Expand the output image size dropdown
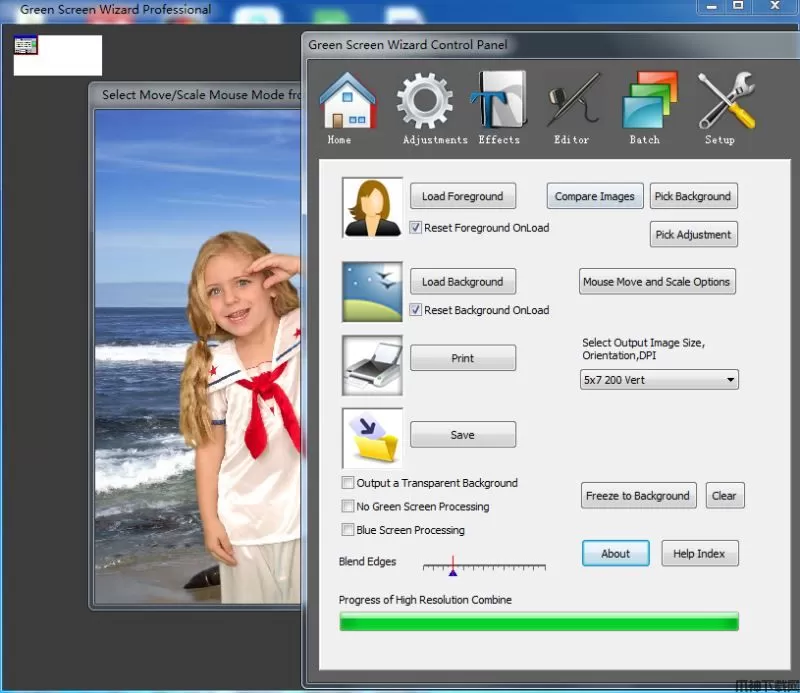This screenshot has width=800, height=693. pos(731,380)
